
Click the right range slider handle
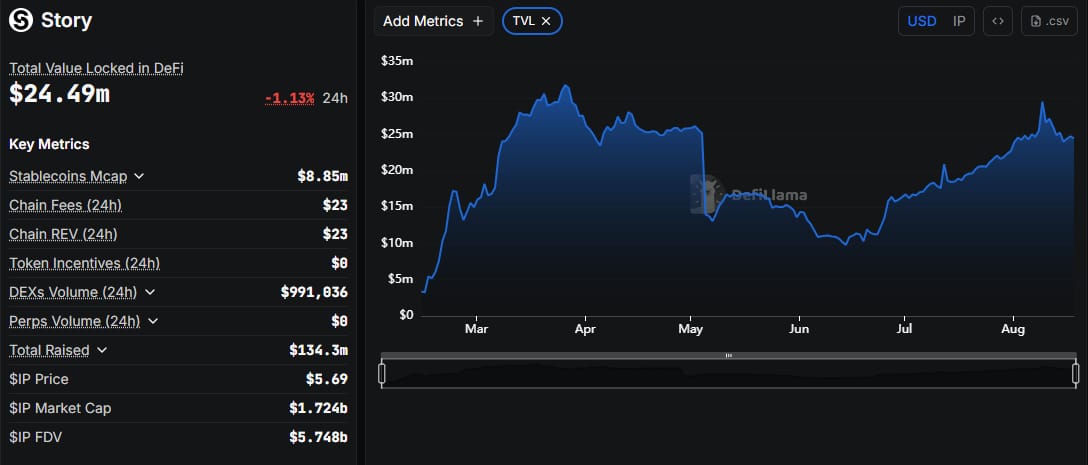pos(1075,373)
